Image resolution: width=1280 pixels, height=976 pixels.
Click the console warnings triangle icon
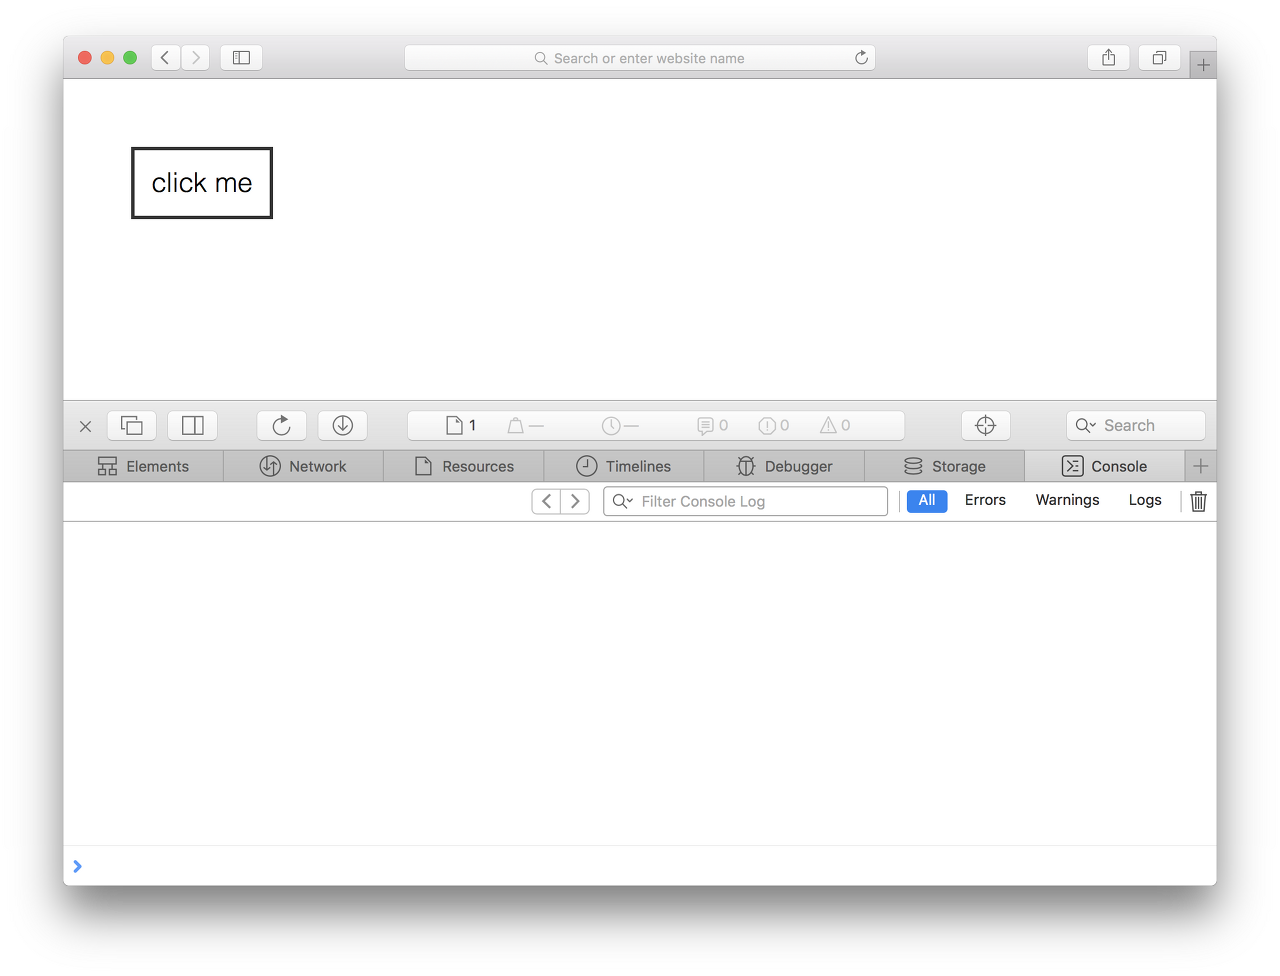(x=828, y=425)
